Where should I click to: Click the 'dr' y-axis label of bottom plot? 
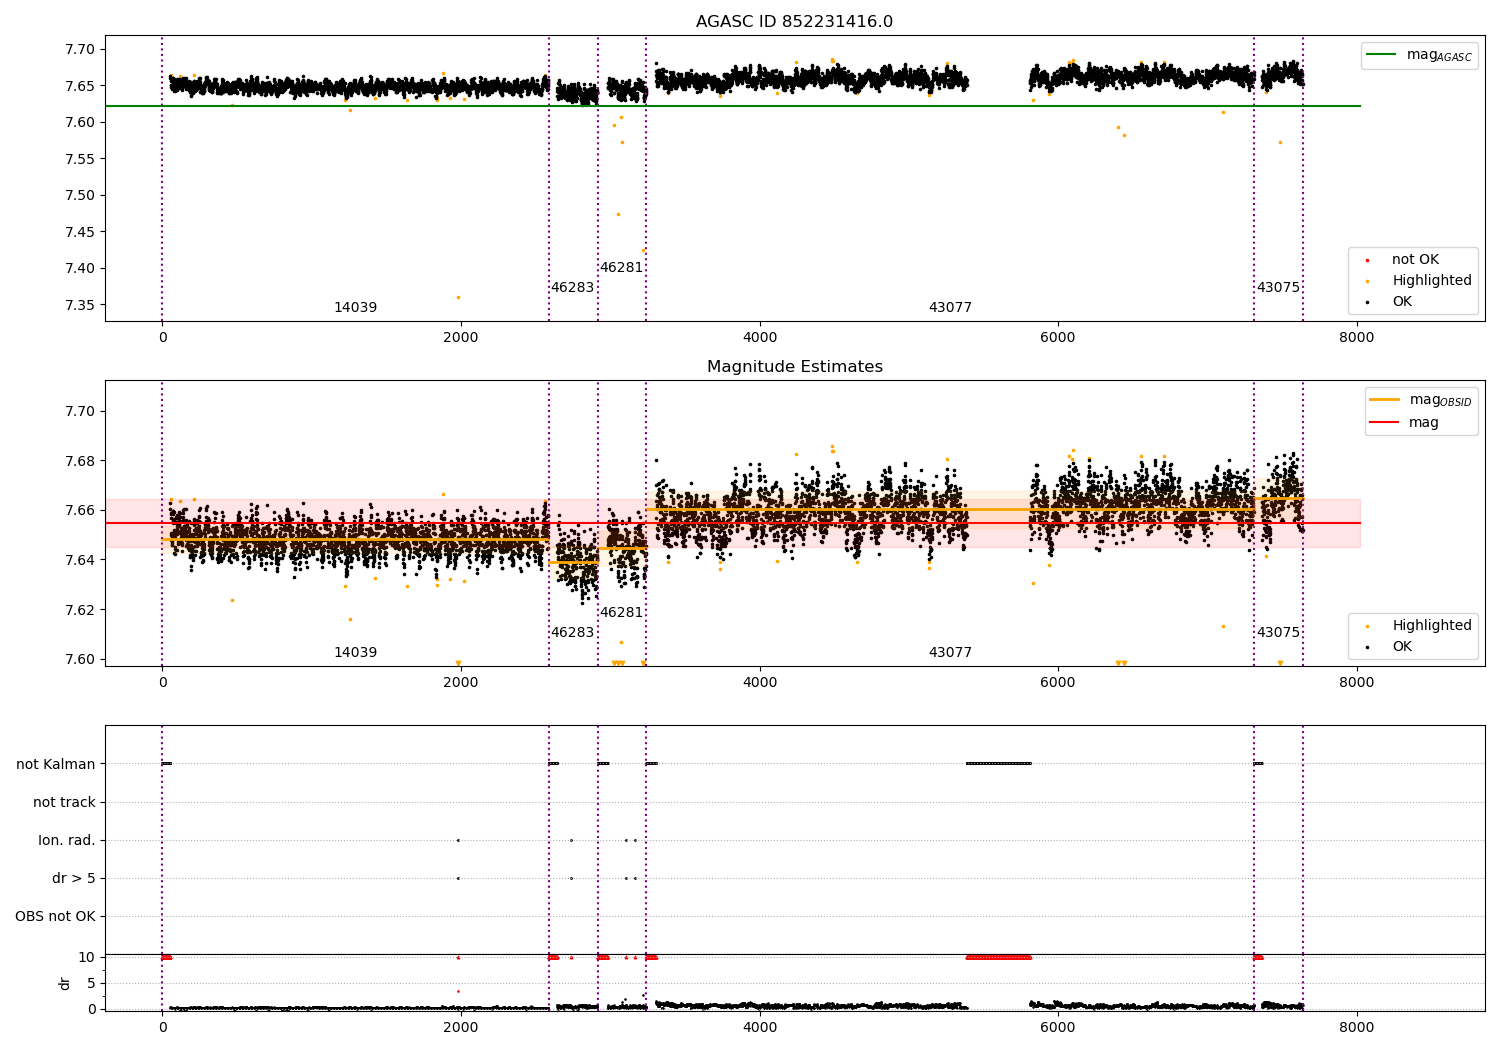click(65, 983)
